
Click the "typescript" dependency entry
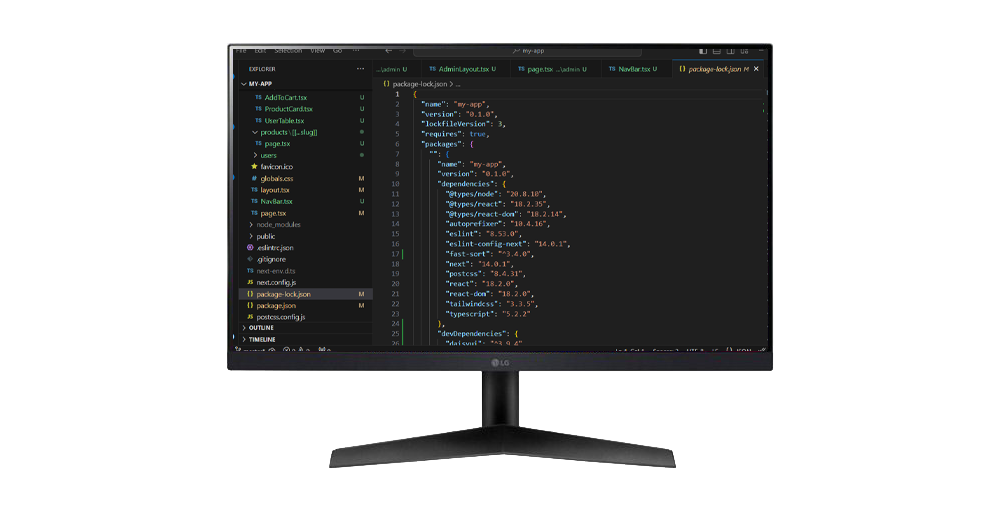pos(488,314)
